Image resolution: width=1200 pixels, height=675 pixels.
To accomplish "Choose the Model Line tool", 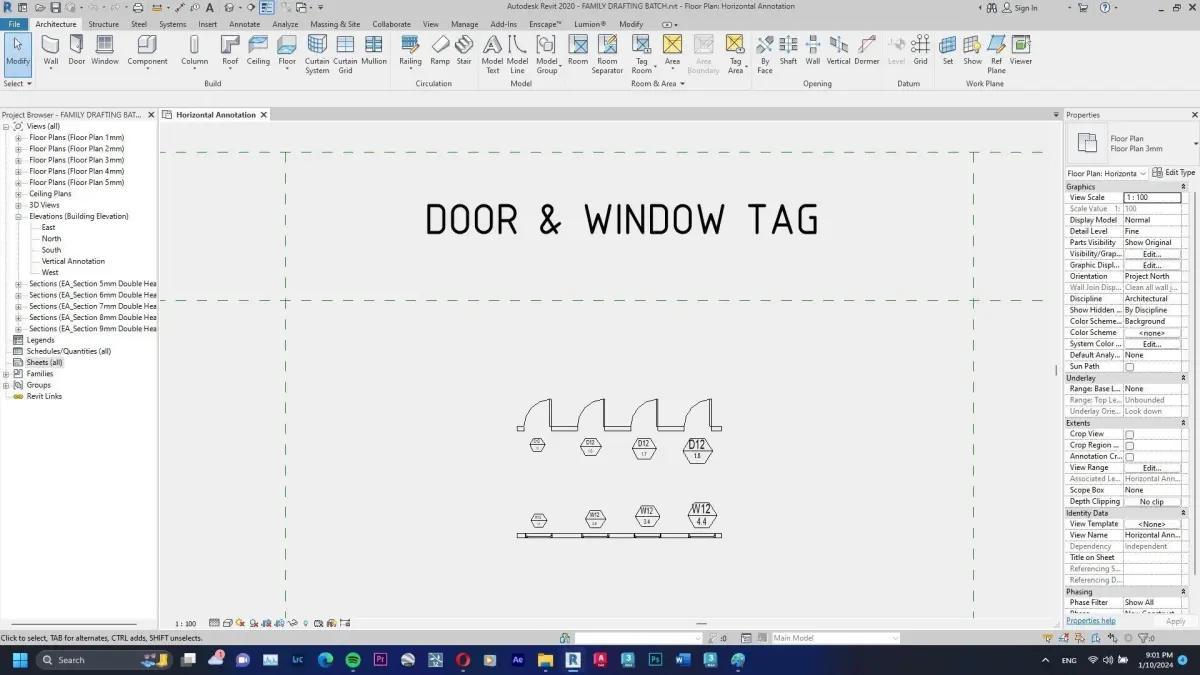I will (517, 54).
